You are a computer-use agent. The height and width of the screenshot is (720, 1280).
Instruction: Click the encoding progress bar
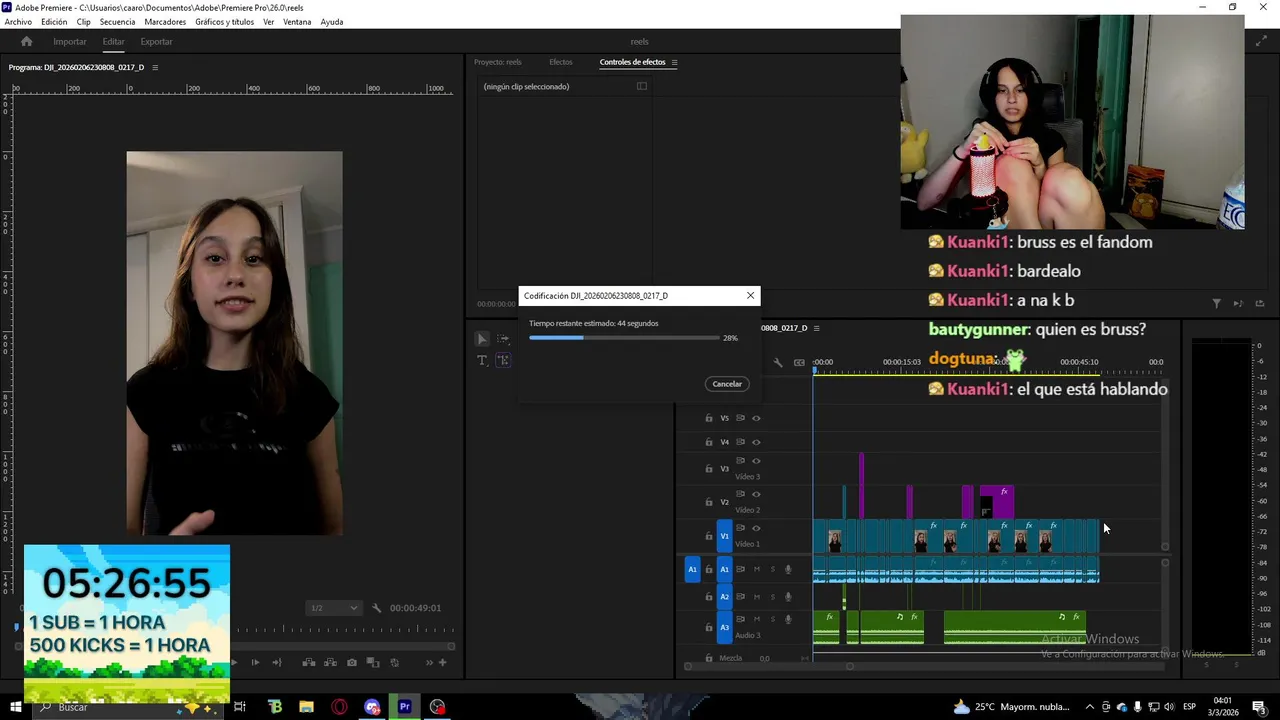coord(623,338)
